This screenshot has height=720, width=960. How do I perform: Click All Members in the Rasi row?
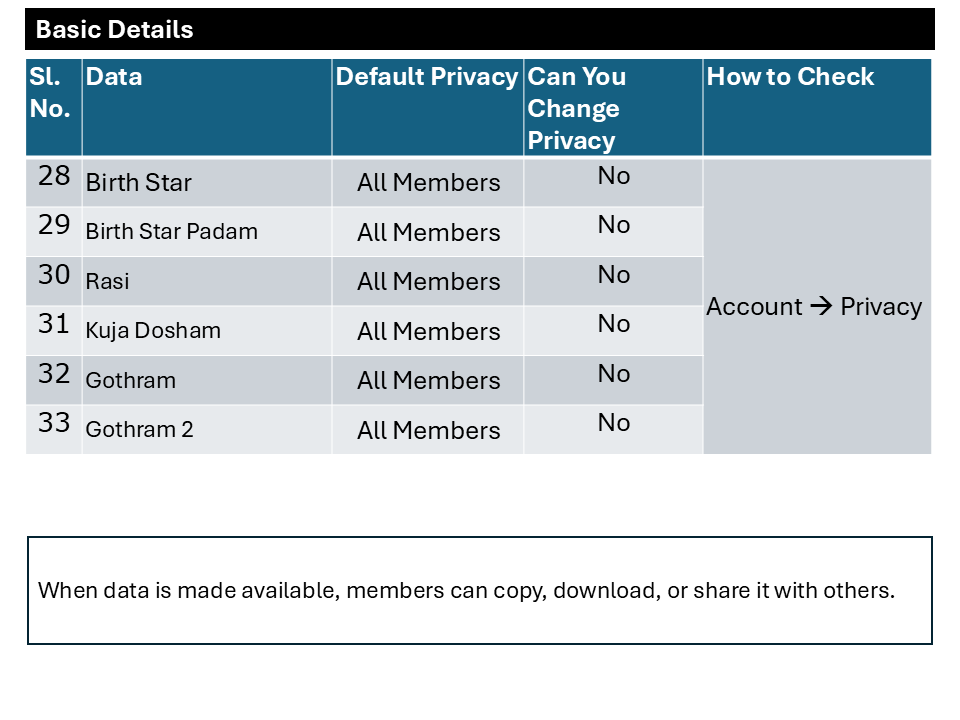tap(429, 282)
